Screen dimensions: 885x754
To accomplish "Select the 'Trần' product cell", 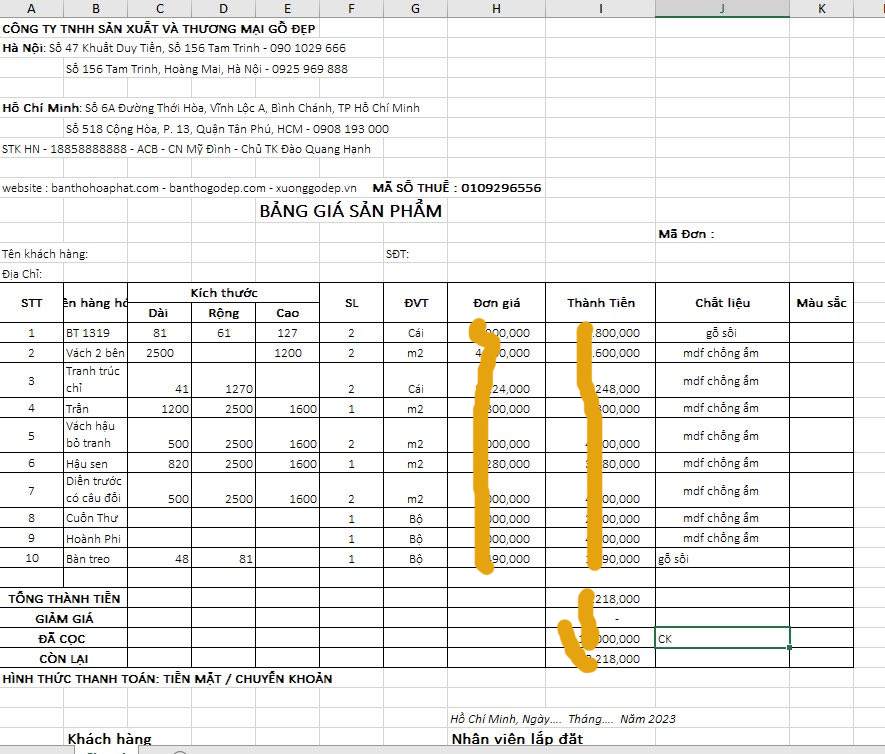I will [x=95, y=408].
